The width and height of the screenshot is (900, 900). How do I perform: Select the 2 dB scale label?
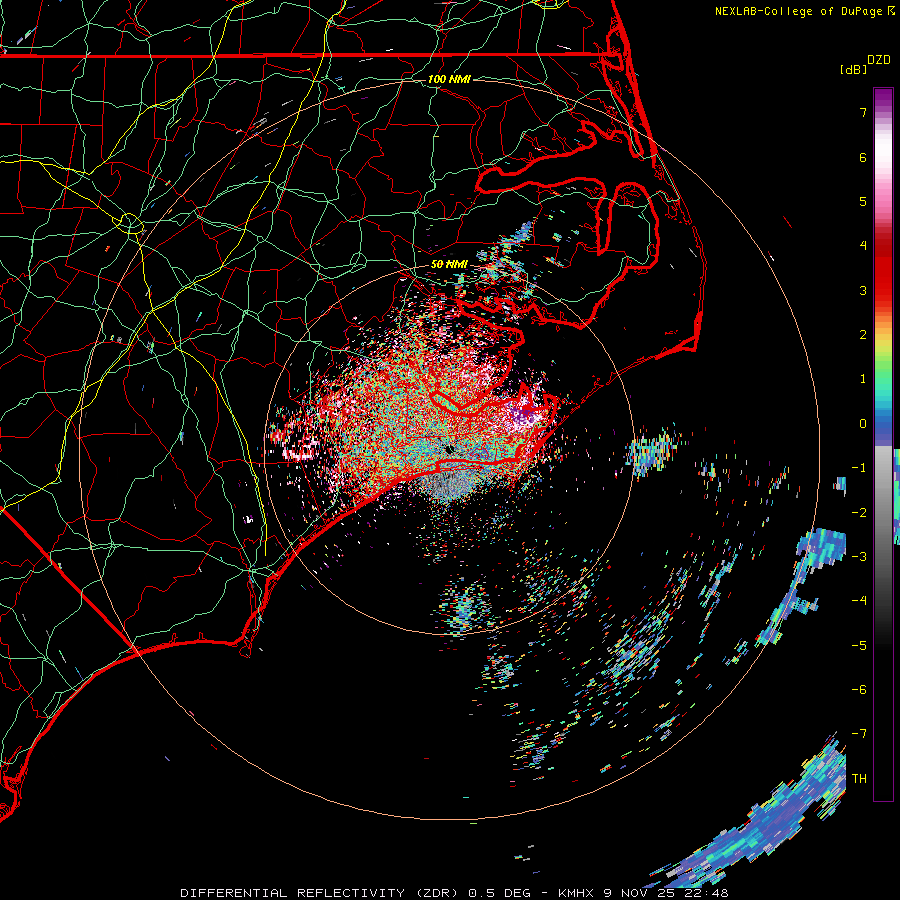pyautogui.click(x=863, y=334)
